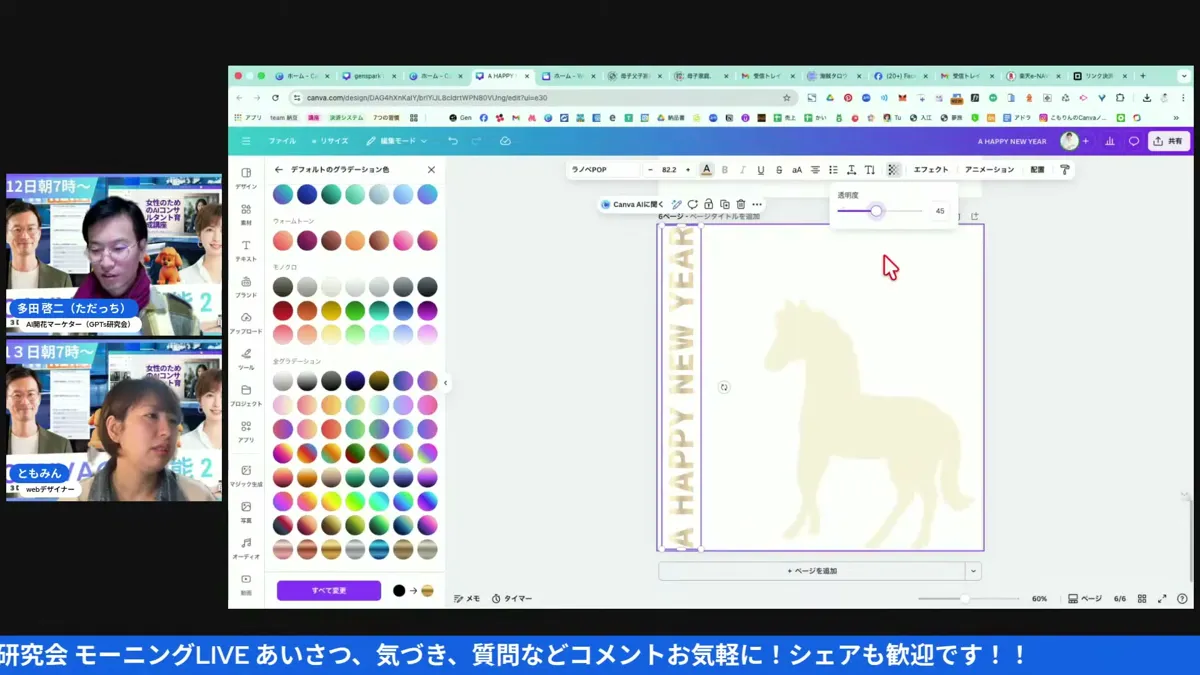
Task: Open the Text (テキスト) sidebar panel
Action: 246,250
